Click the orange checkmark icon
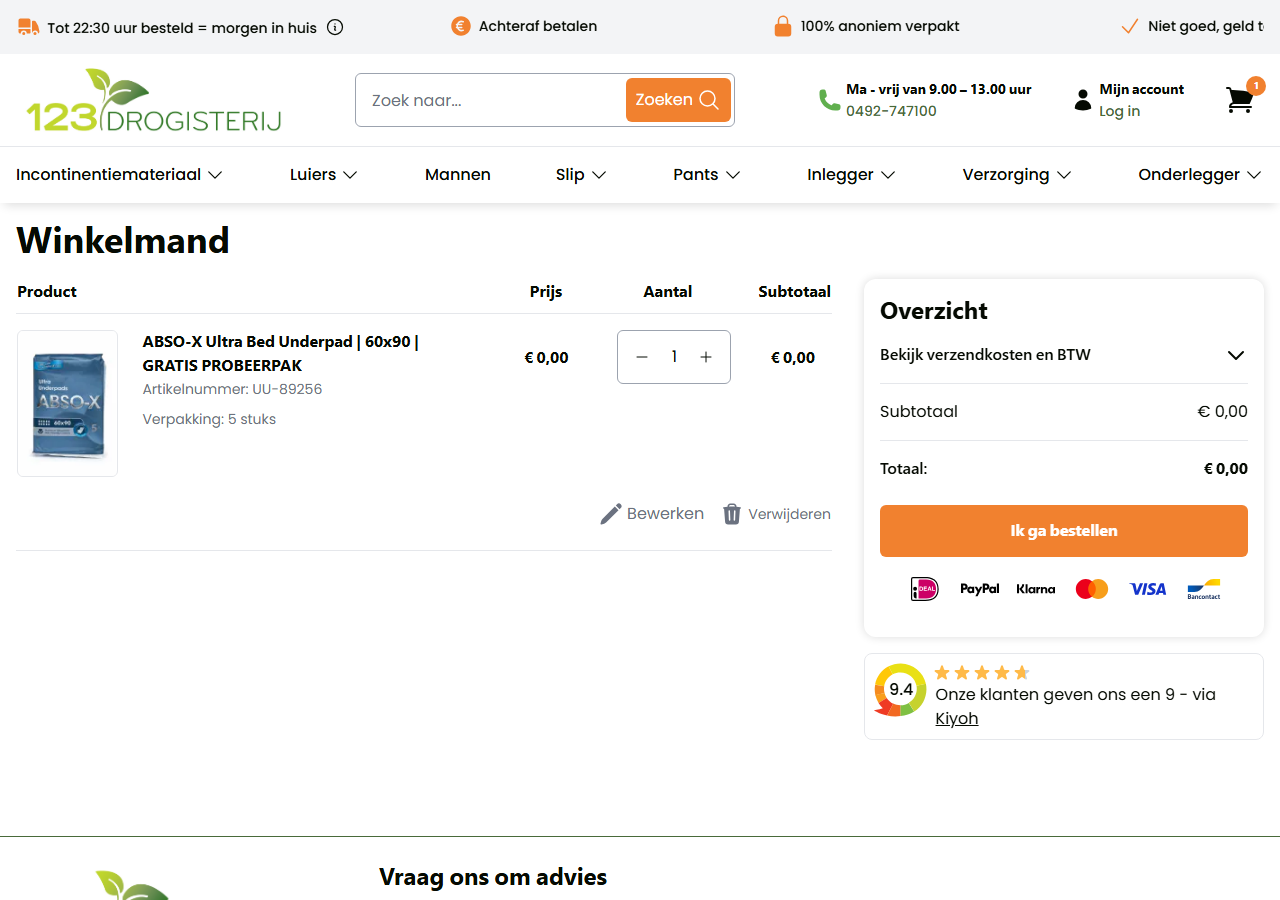The height and width of the screenshot is (900, 1280). (x=1130, y=26)
